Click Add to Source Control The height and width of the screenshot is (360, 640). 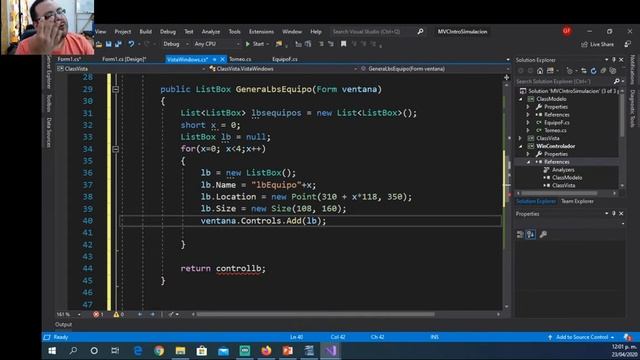(582, 337)
